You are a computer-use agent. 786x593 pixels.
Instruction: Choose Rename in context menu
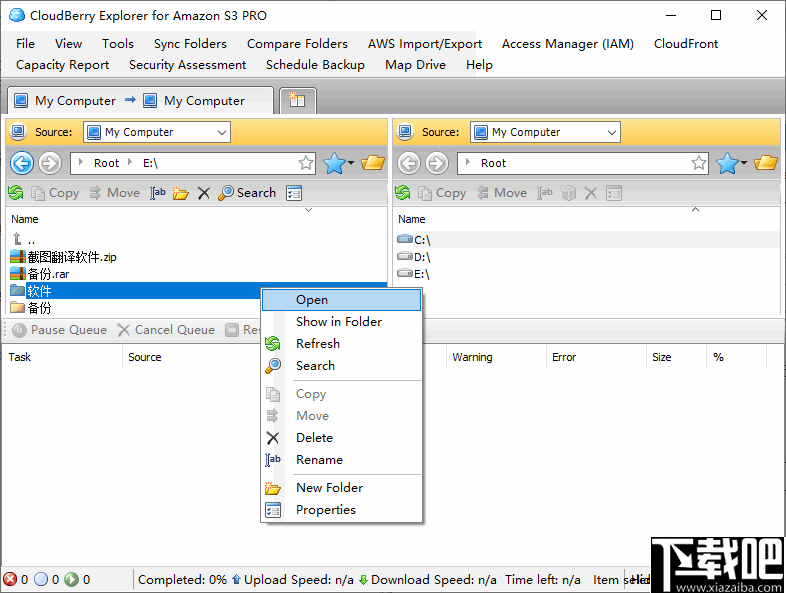(341, 460)
